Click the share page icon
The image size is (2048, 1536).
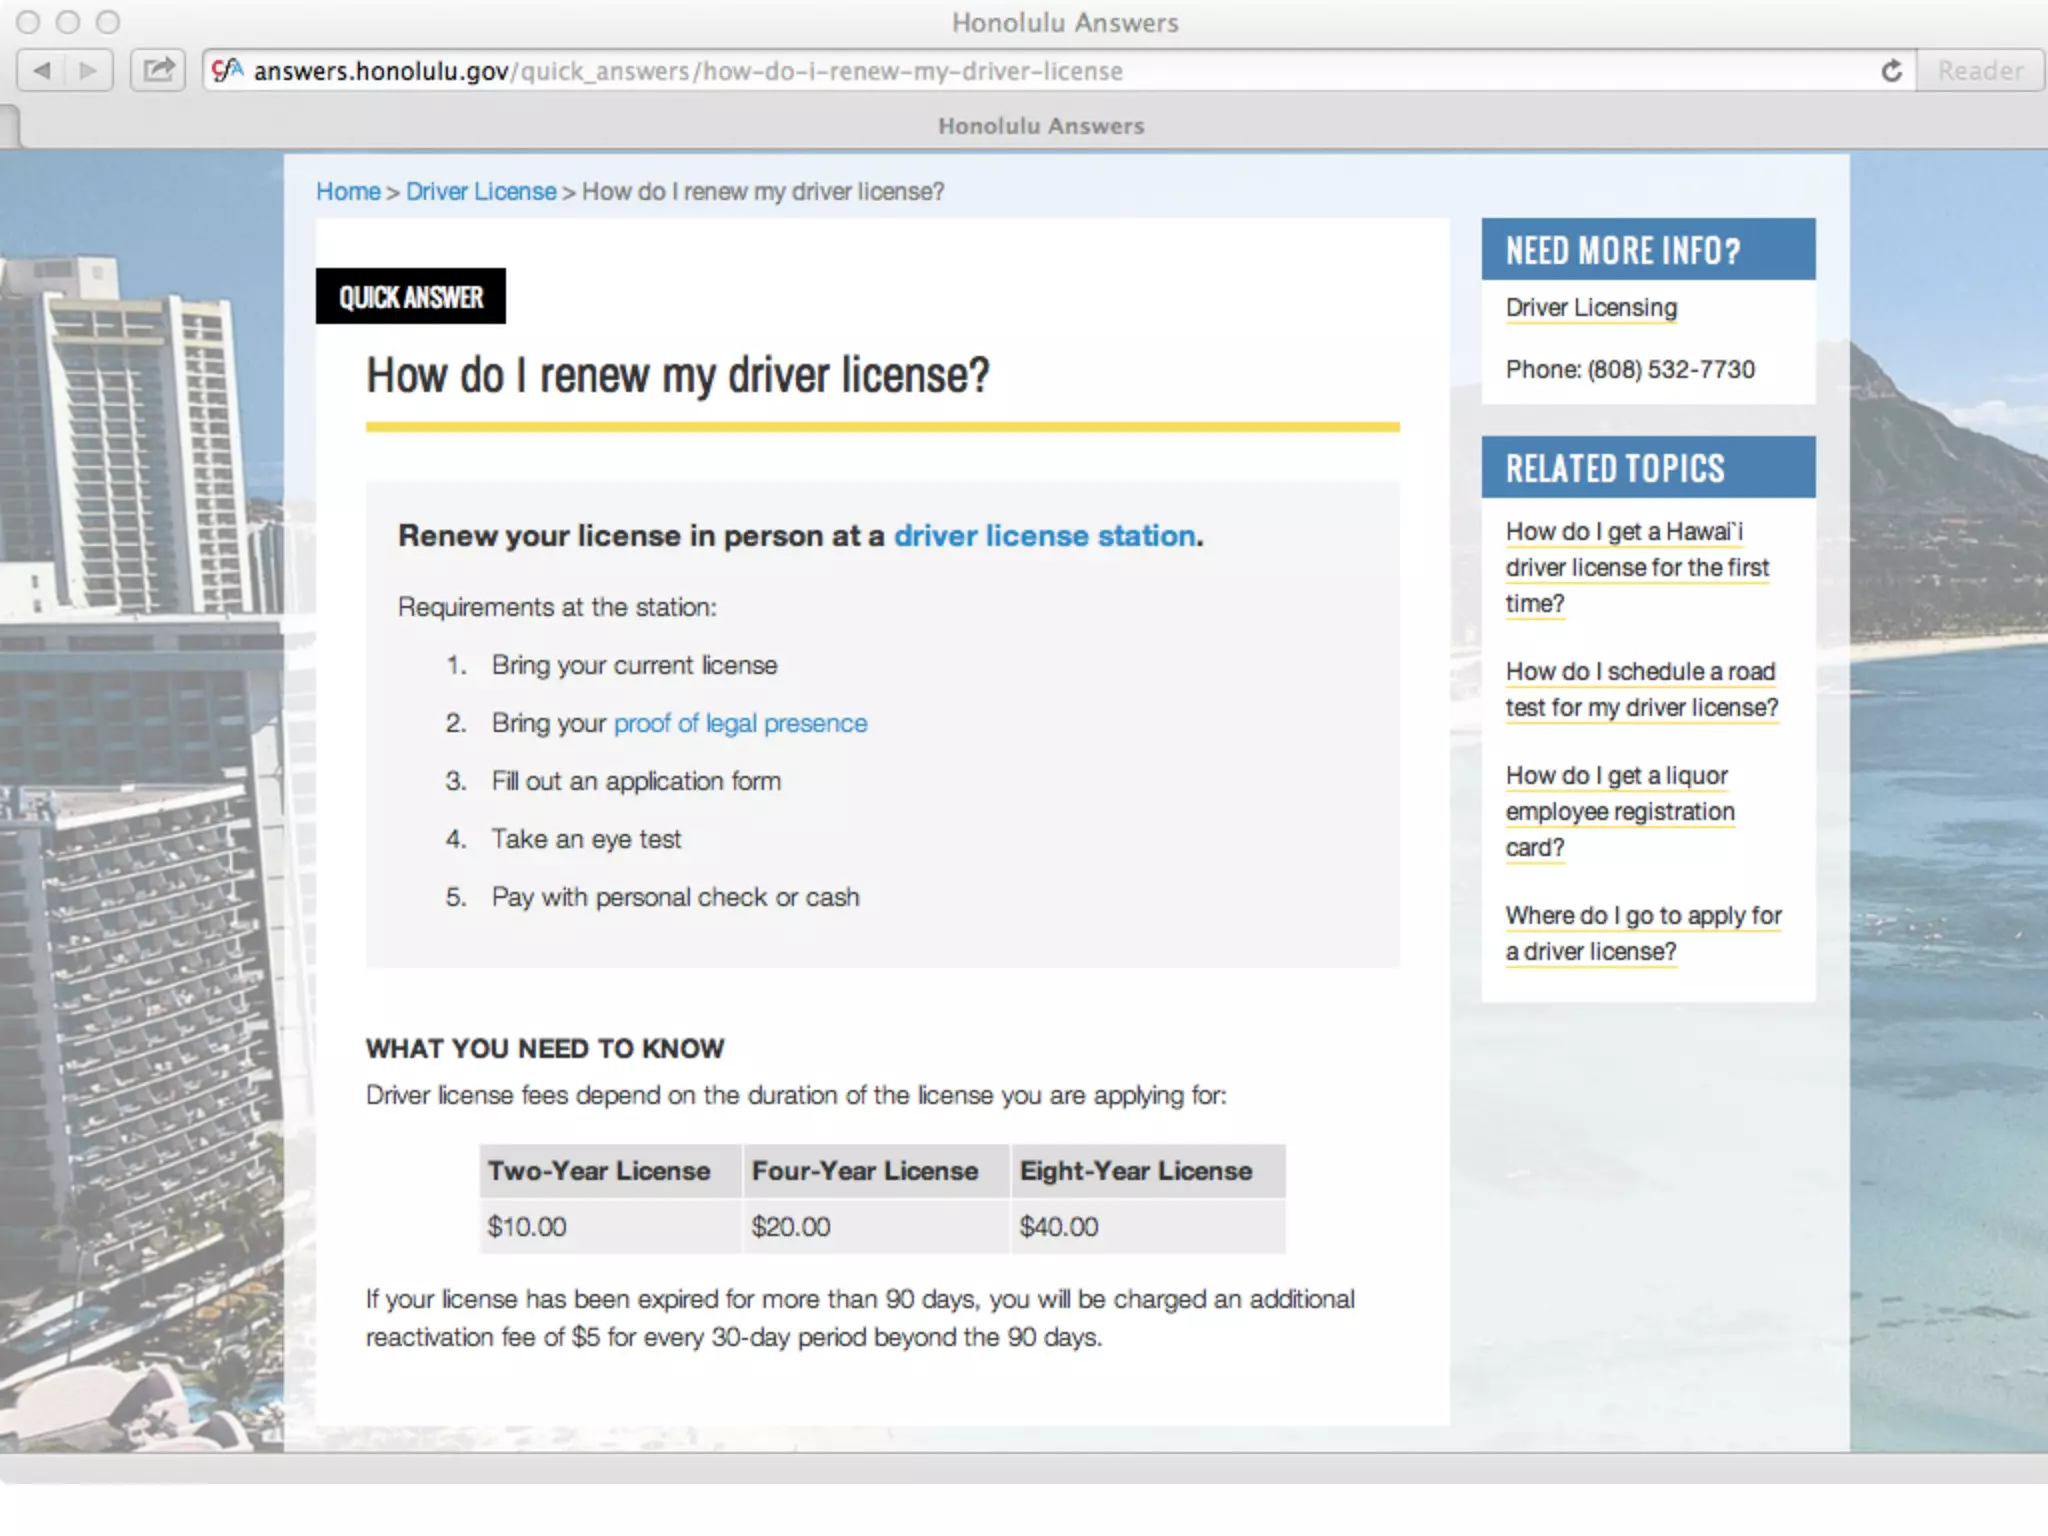[158, 71]
